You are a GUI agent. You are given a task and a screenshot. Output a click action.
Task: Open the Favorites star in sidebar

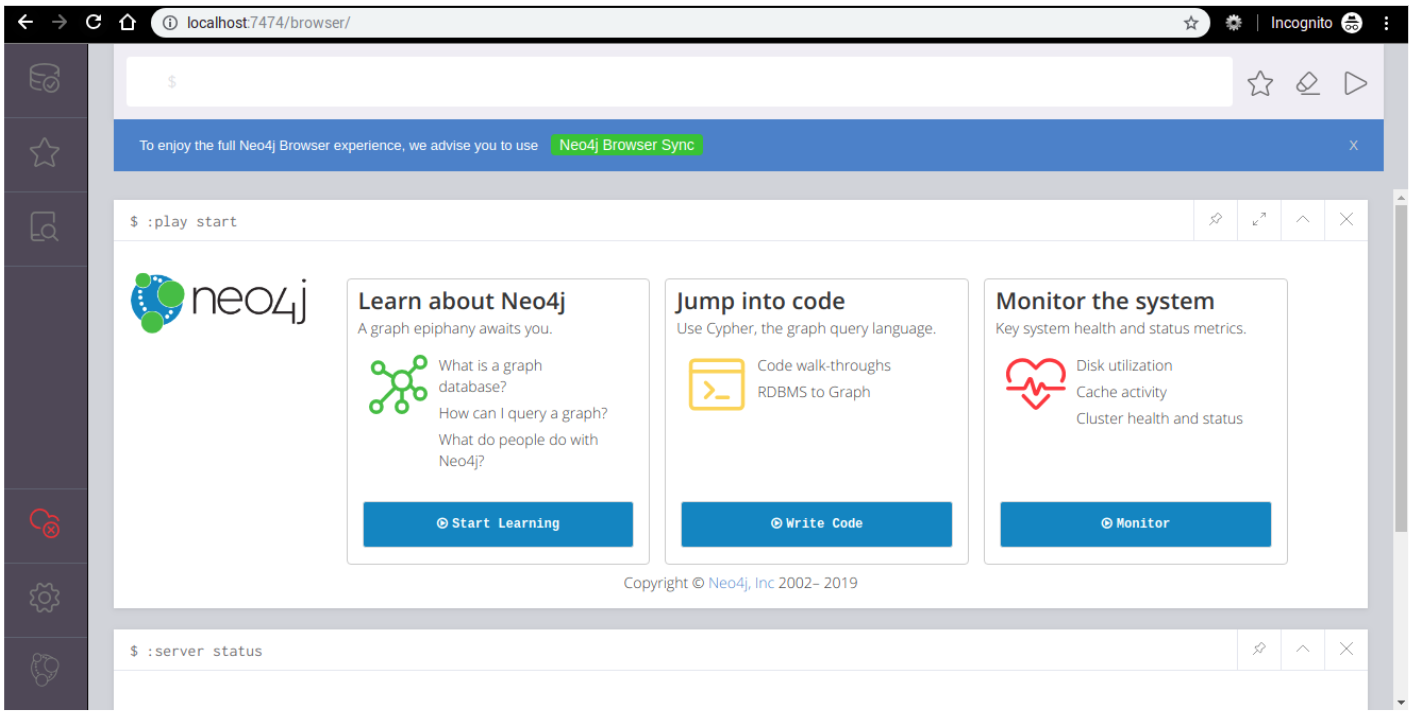coord(45,153)
